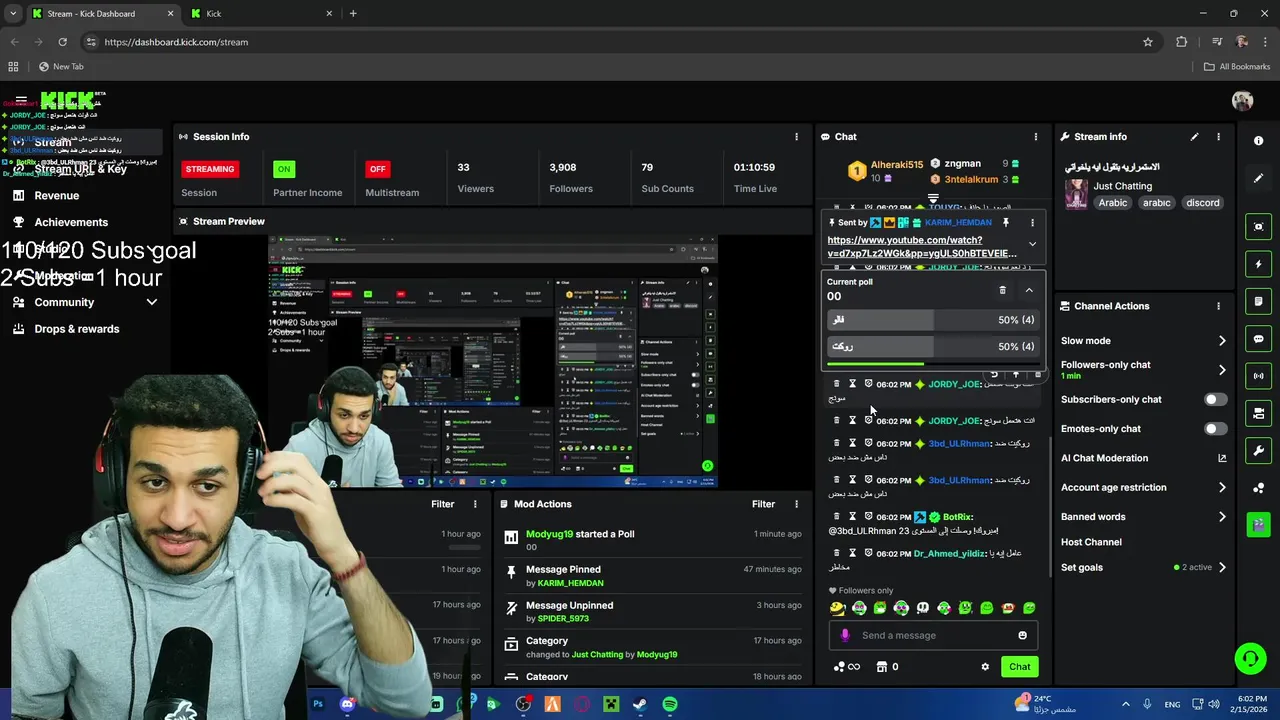This screenshot has width=1280, height=720.
Task: Click the document icon in right sidebar
Action: tap(1259, 302)
